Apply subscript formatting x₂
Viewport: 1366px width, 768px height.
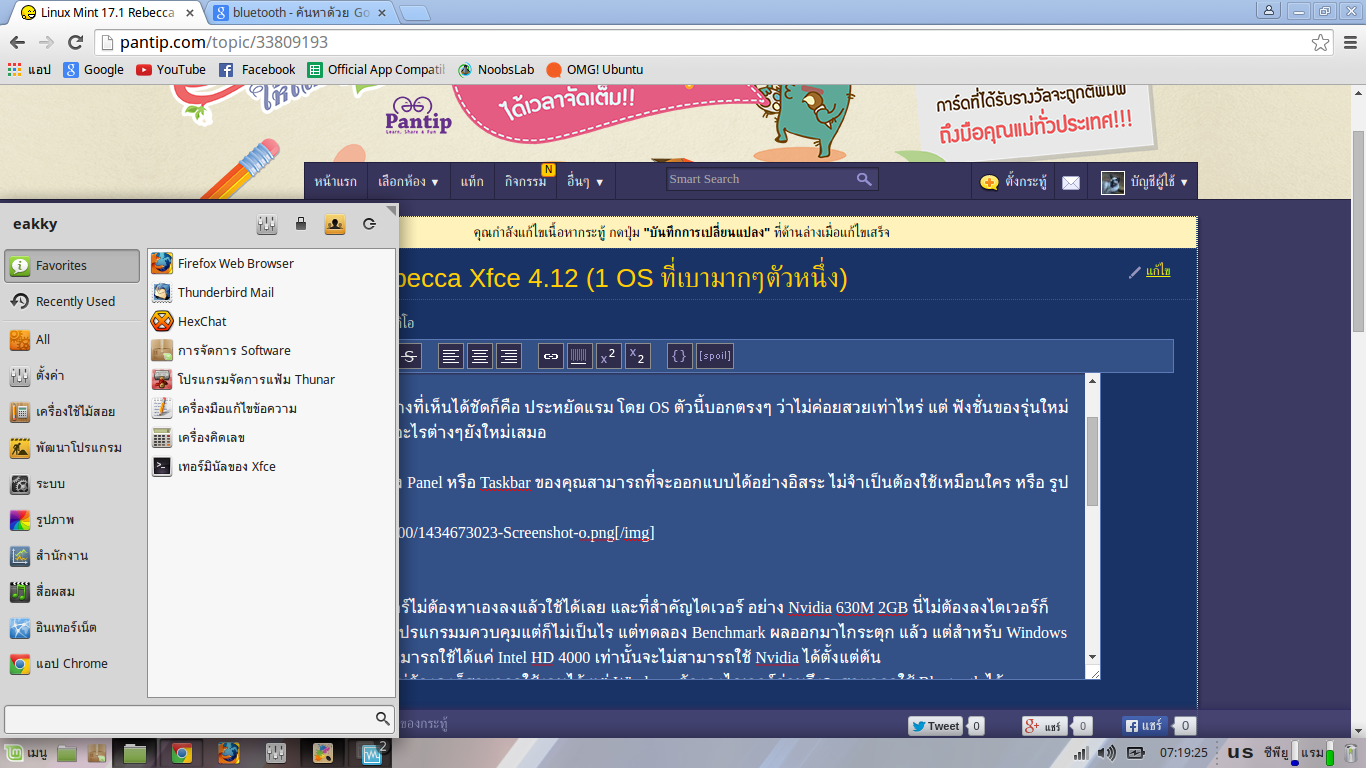(x=637, y=356)
